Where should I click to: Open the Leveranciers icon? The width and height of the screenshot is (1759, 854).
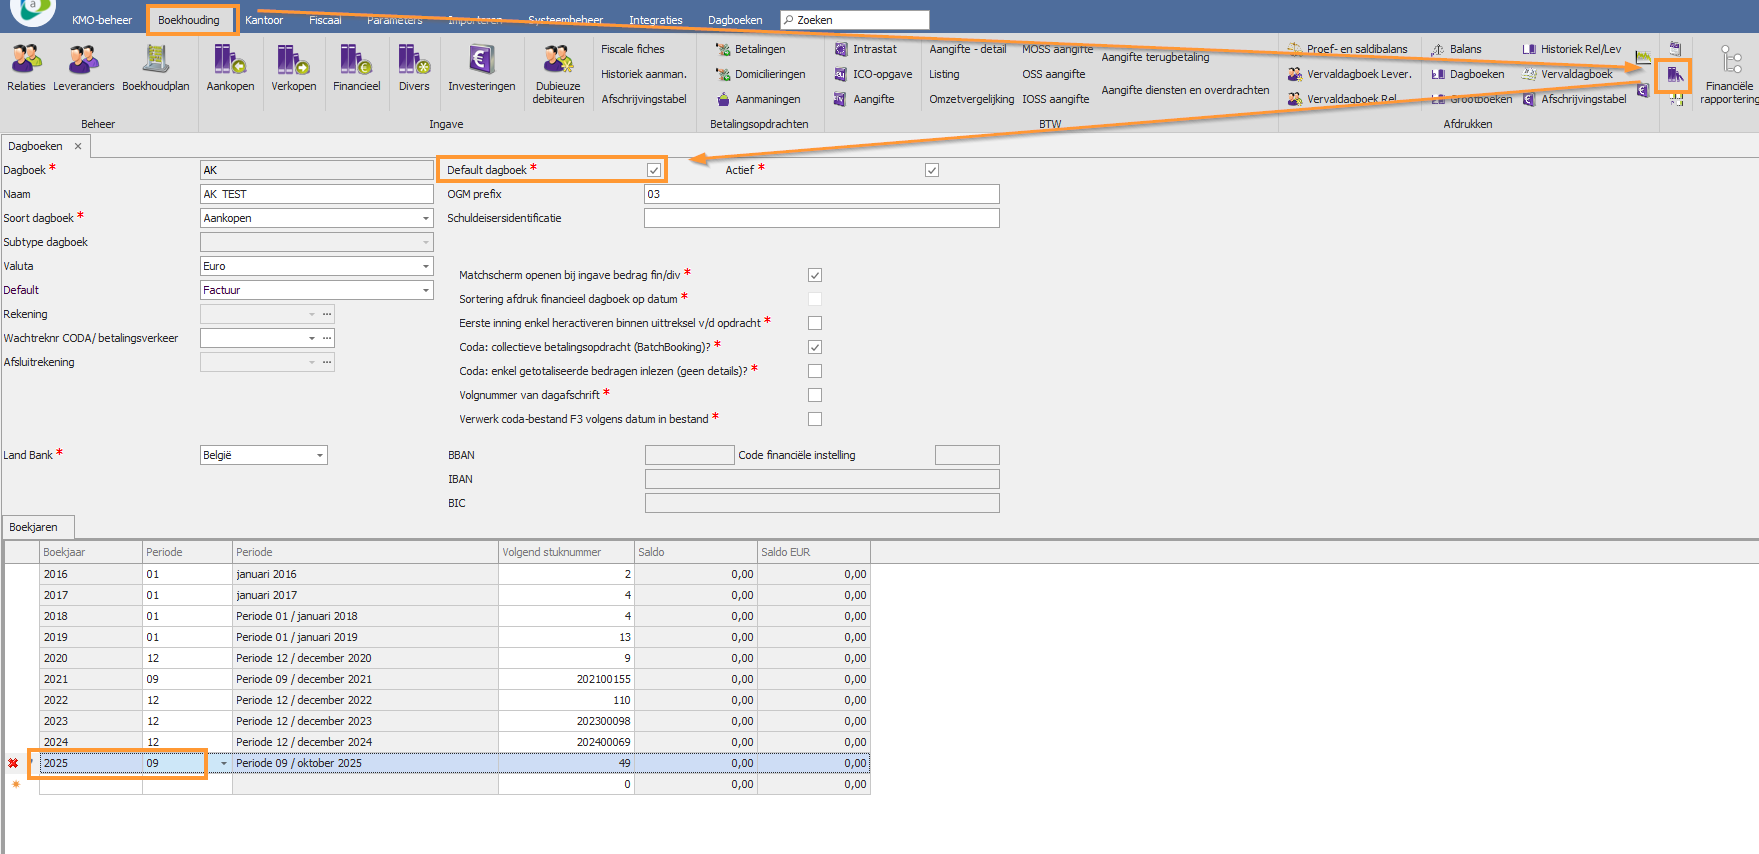click(83, 62)
